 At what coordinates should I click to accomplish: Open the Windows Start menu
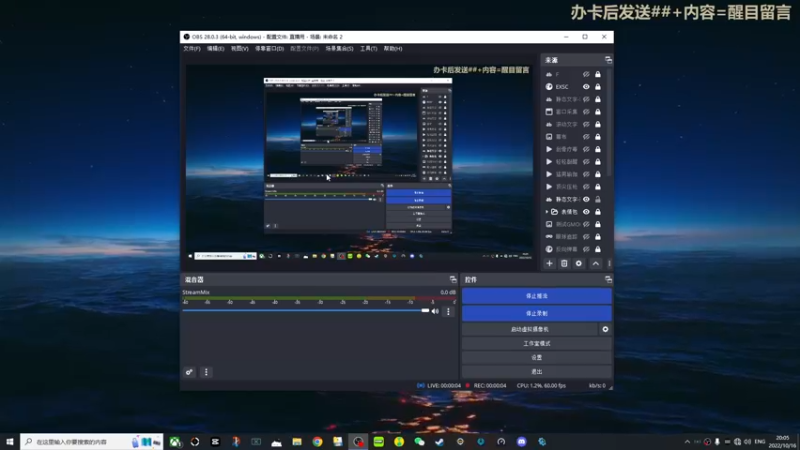click(x=10, y=441)
